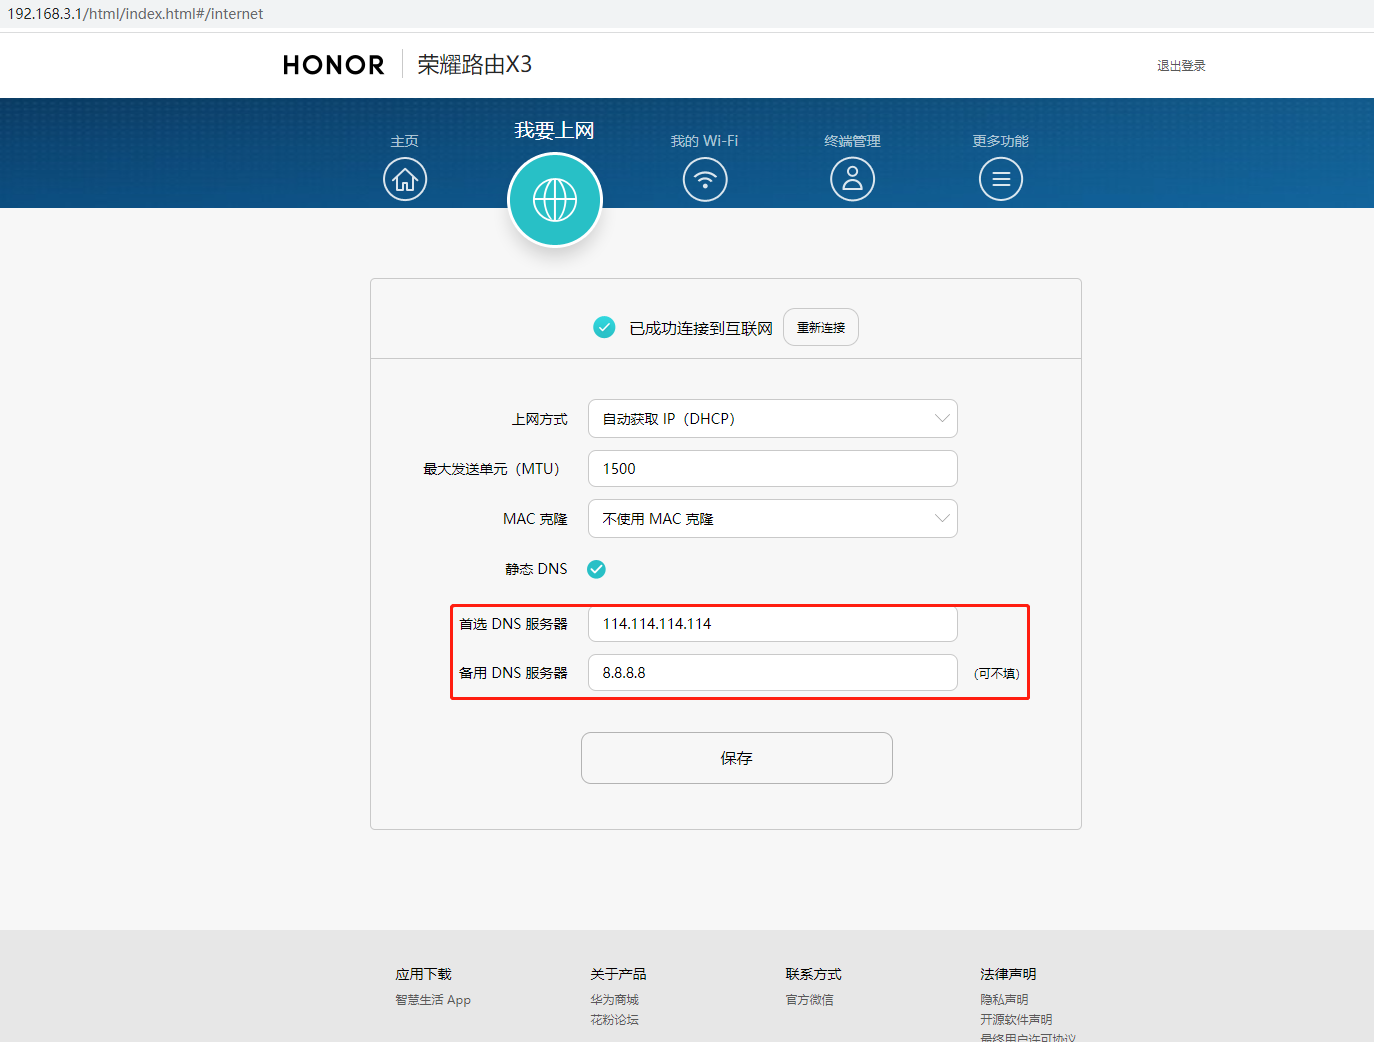Open the terminal management person icon
The width and height of the screenshot is (1374, 1042).
click(852, 180)
